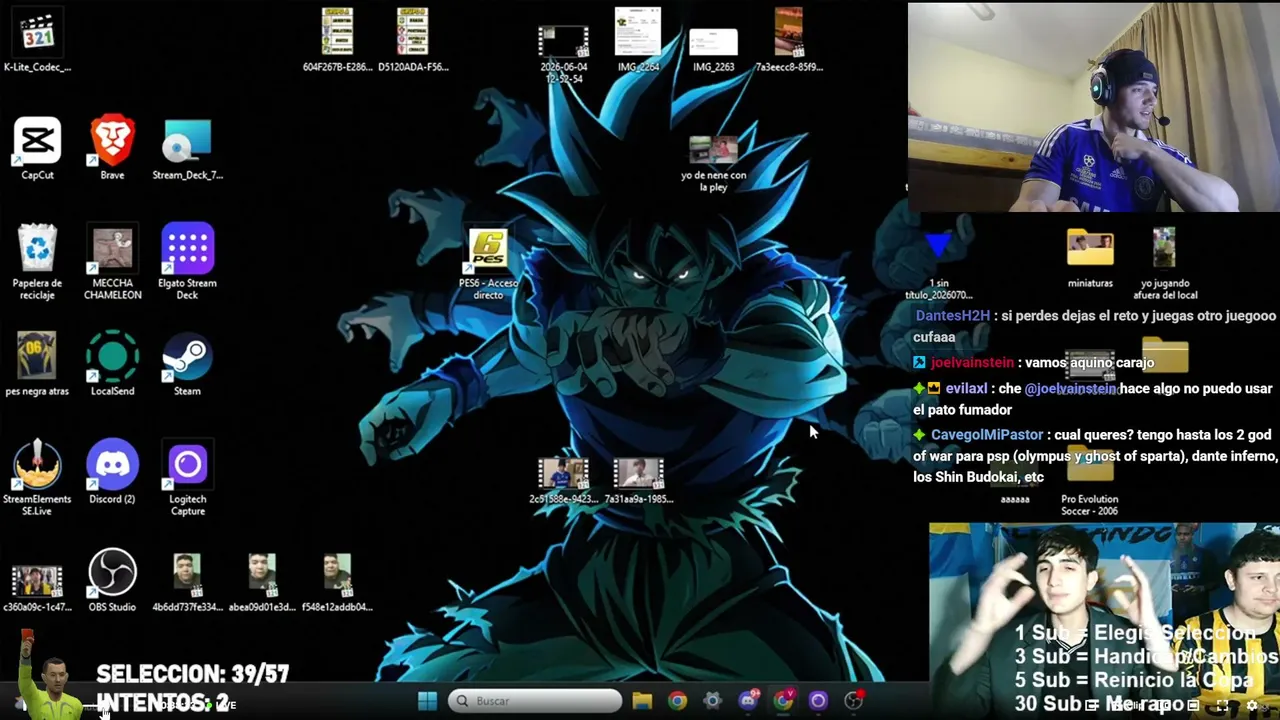Switch to Discord in the taskbar

click(x=748, y=701)
